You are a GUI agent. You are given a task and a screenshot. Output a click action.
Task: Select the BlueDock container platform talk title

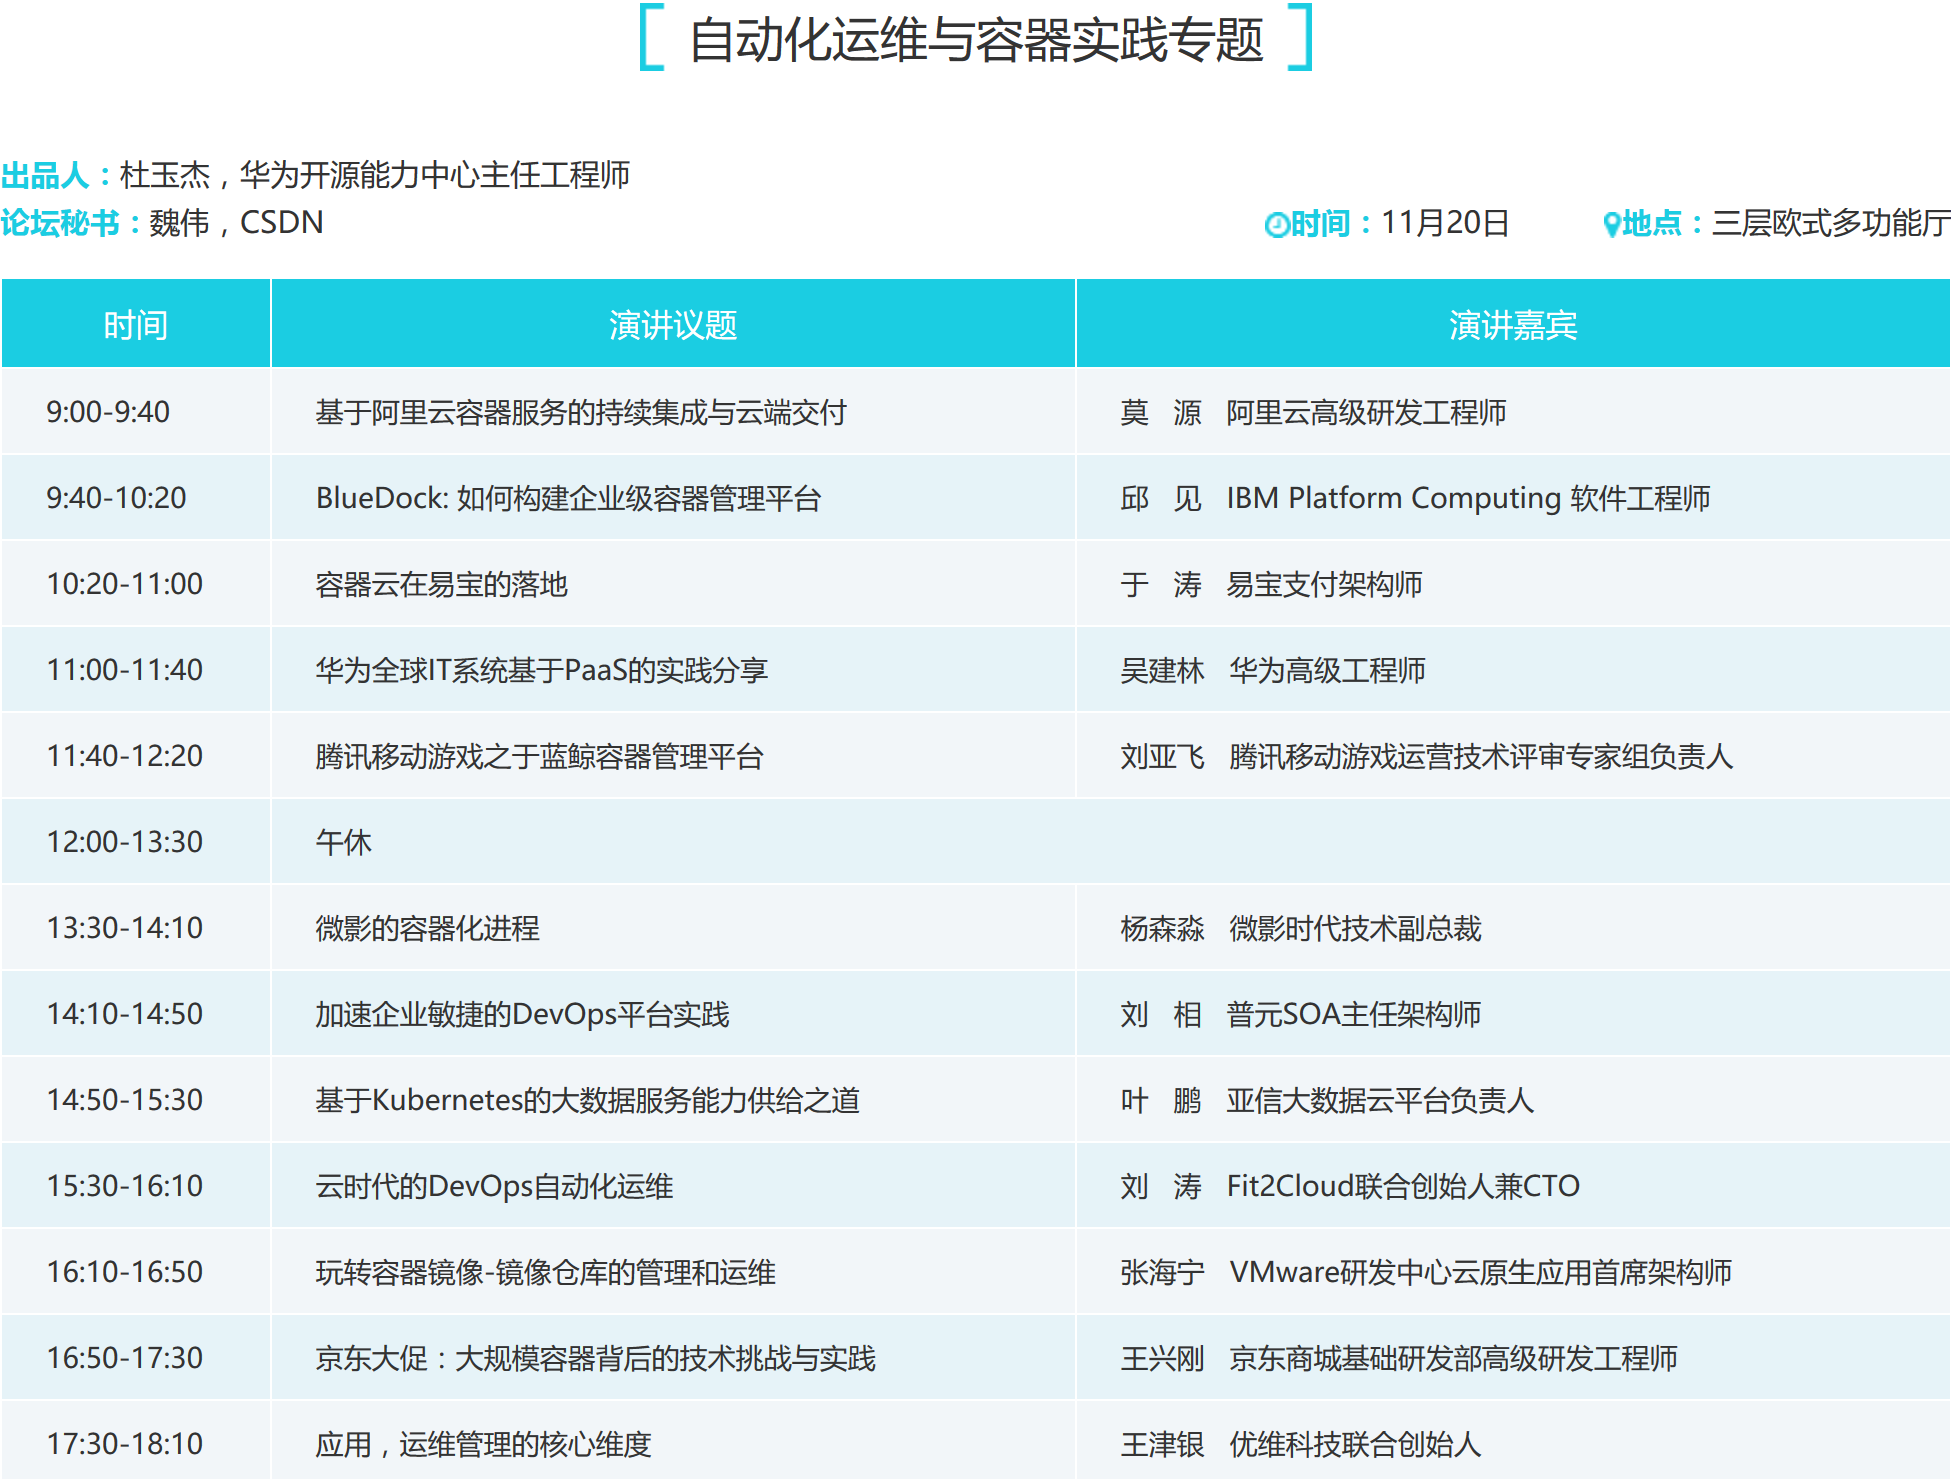click(568, 498)
